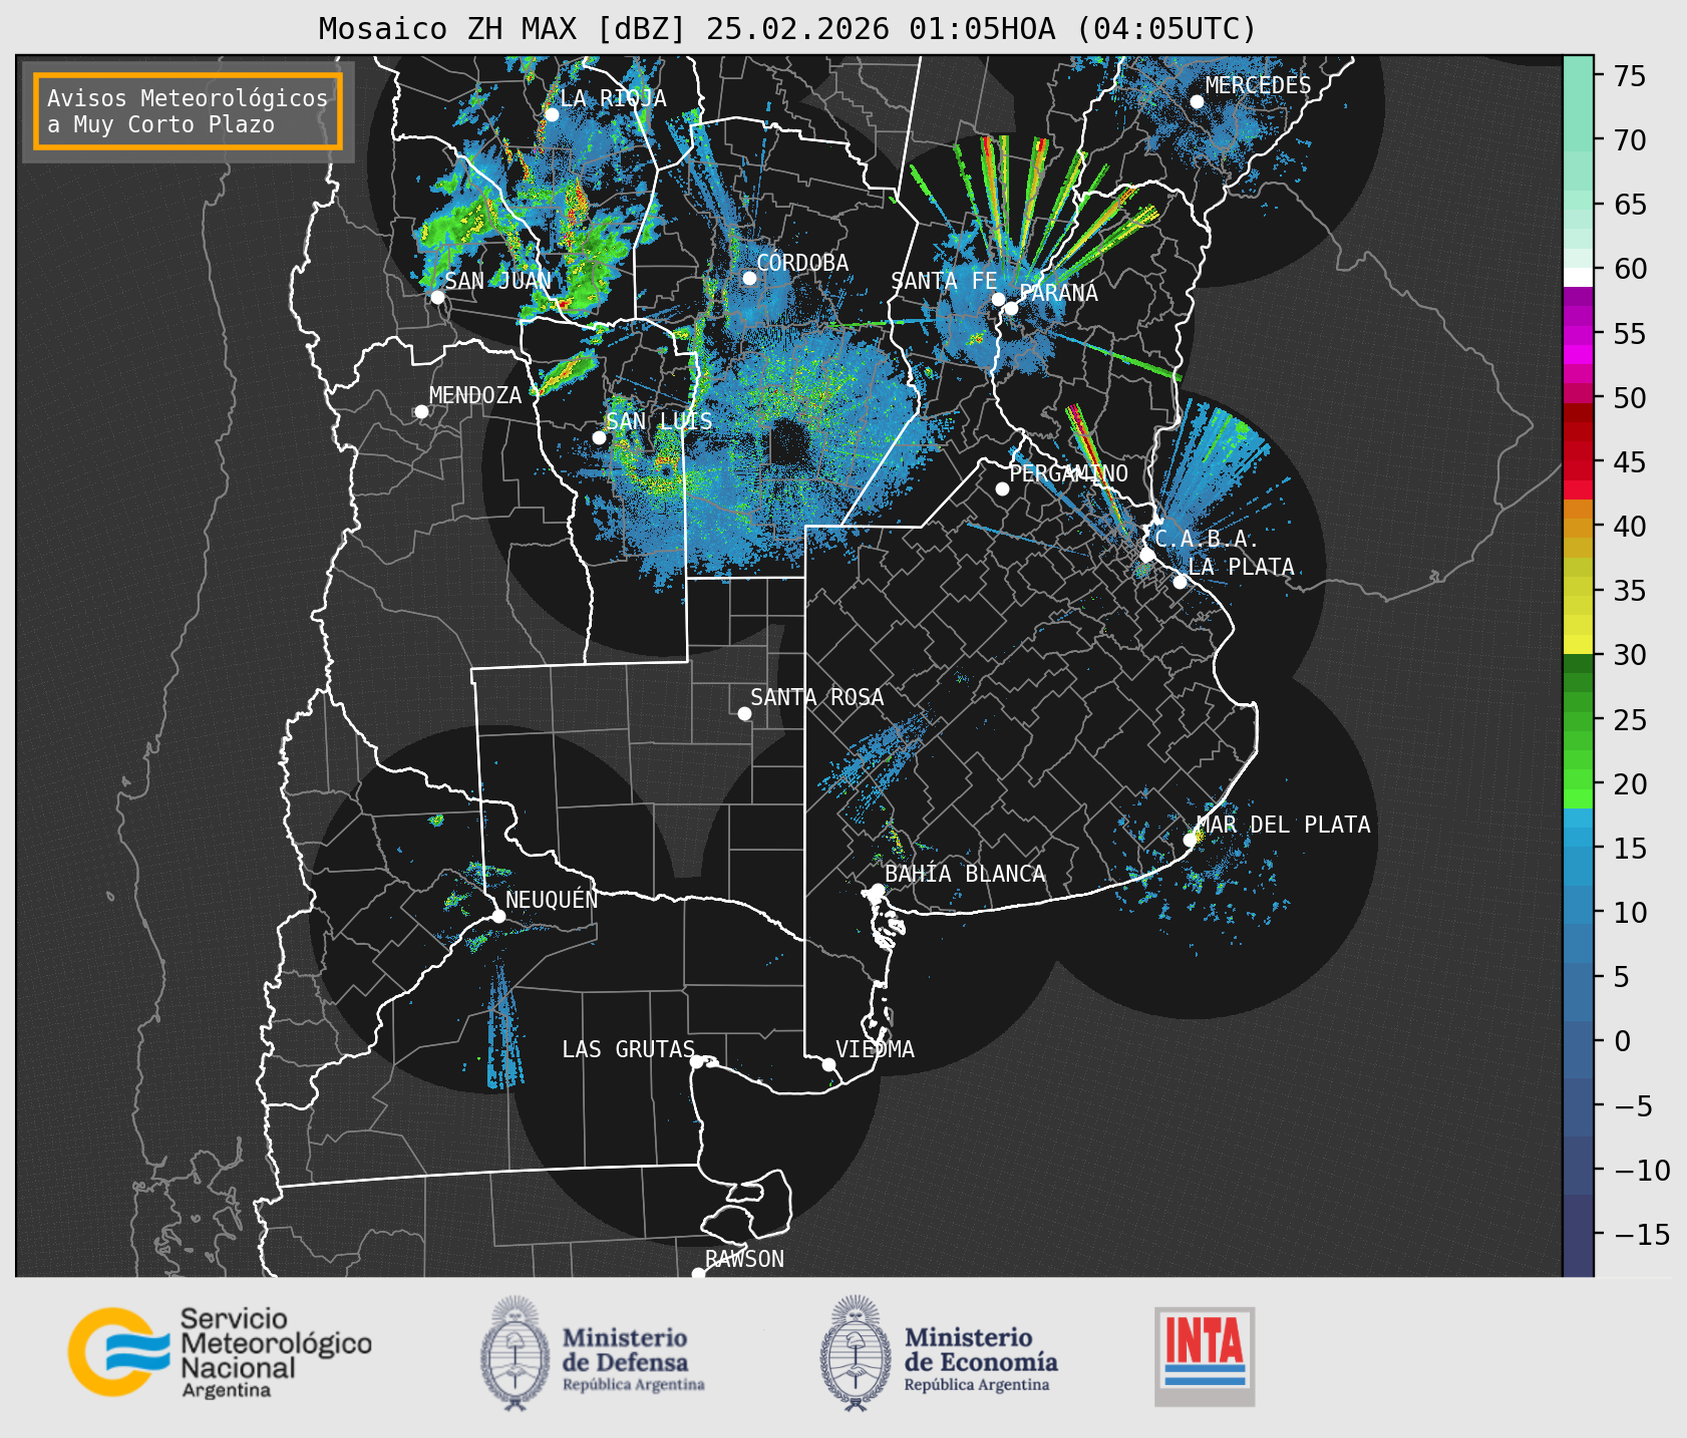Click the 0 value on the scale
Image resolution: width=1687 pixels, height=1438 pixels.
click(x=1622, y=1041)
